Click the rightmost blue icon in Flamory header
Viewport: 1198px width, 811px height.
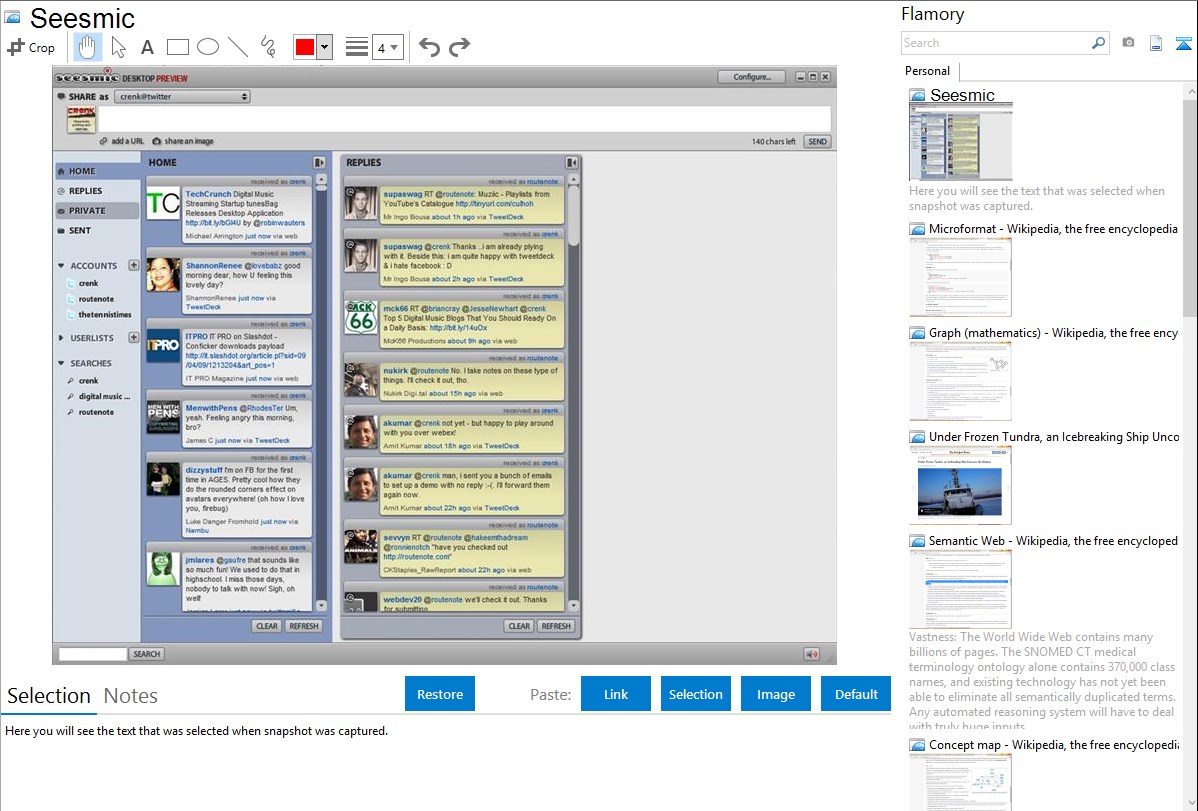point(1183,43)
